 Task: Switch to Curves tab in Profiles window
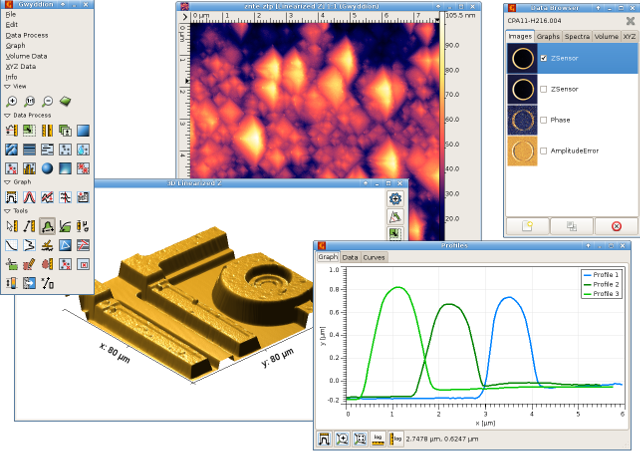(x=374, y=257)
